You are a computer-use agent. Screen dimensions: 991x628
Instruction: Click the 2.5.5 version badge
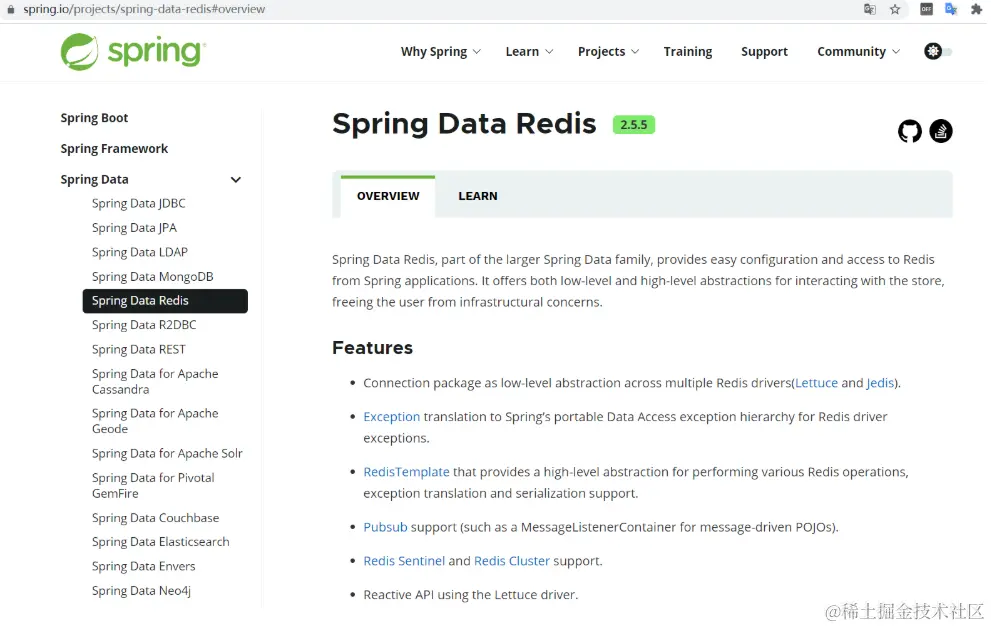[x=633, y=124]
